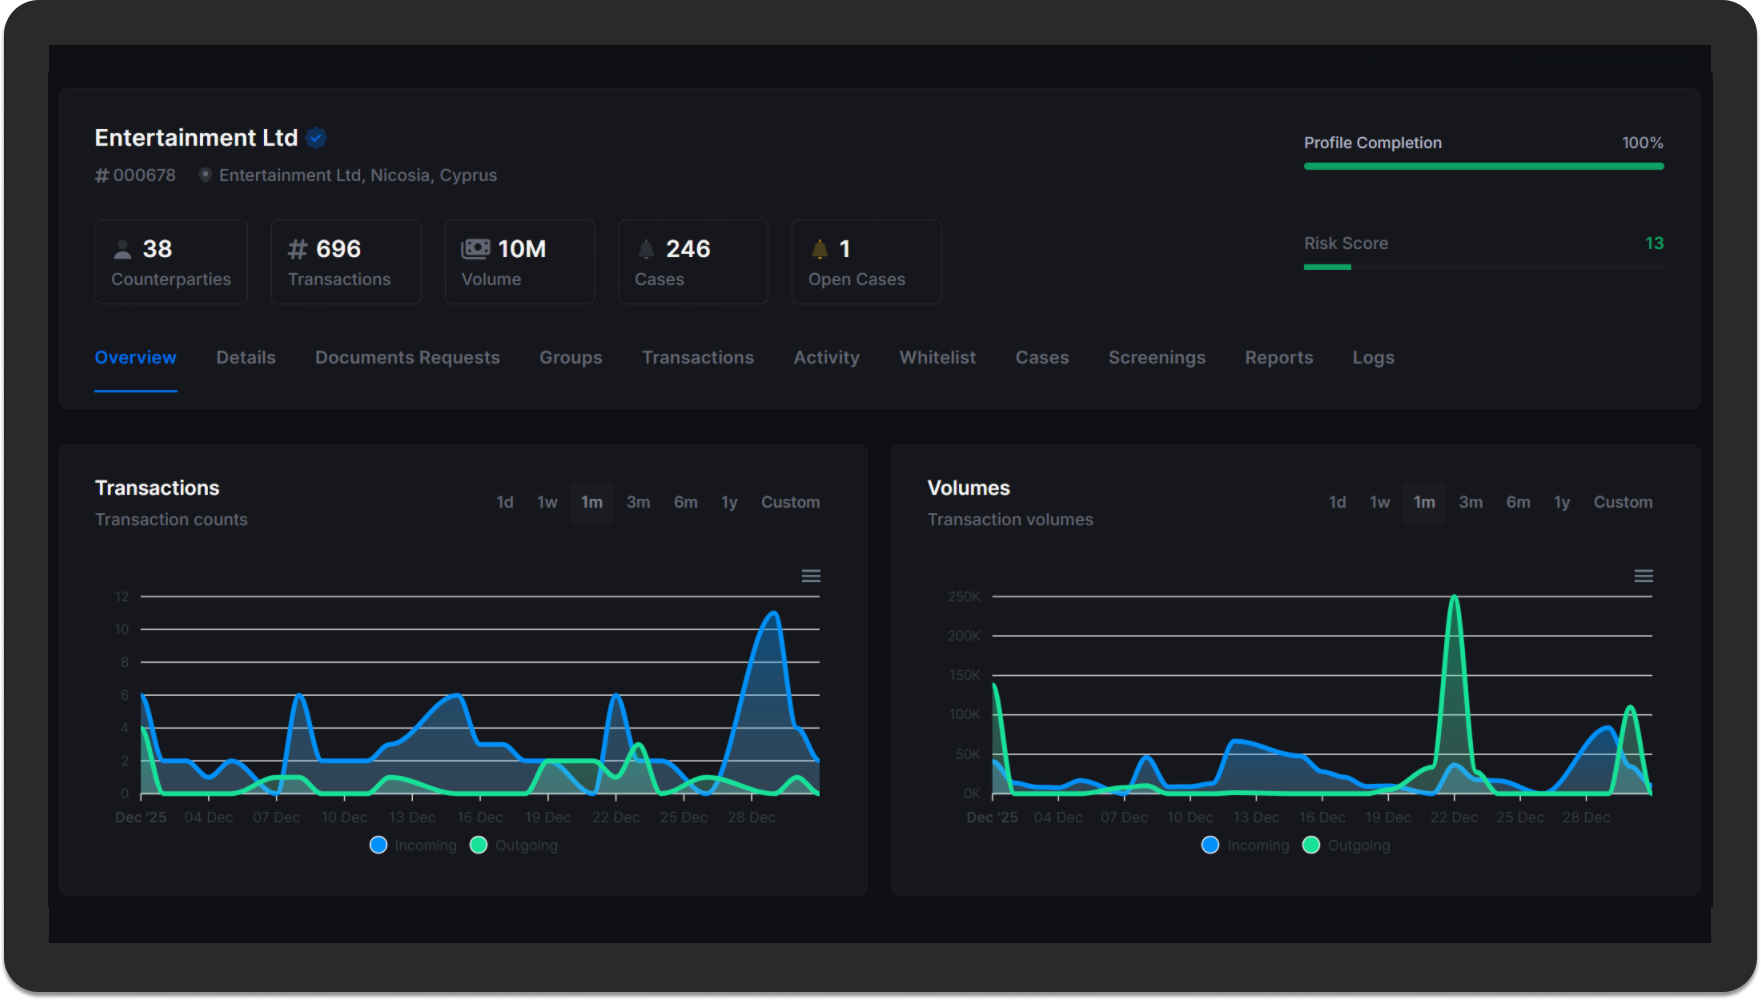Image resolution: width=1761 pixels, height=1000 pixels.
Task: Click the Open Cases alert bell icon
Action: click(x=820, y=249)
